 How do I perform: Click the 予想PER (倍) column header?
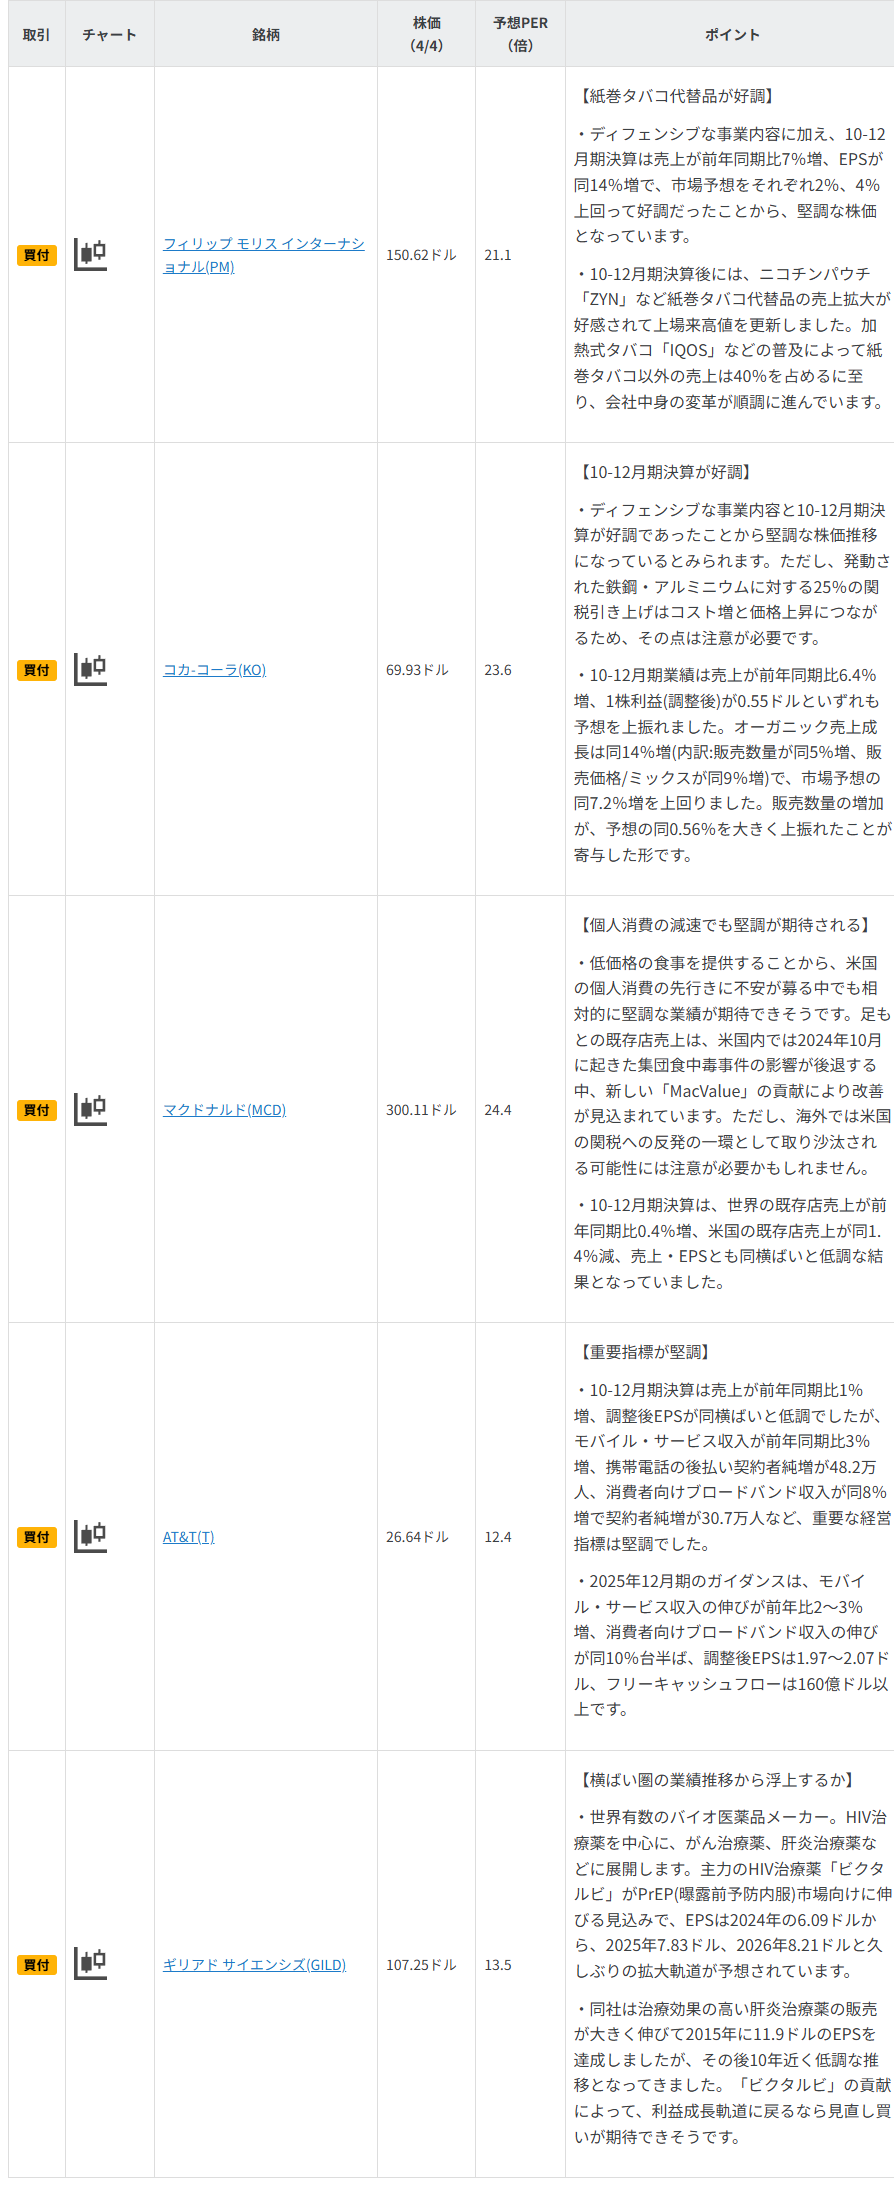click(x=520, y=34)
